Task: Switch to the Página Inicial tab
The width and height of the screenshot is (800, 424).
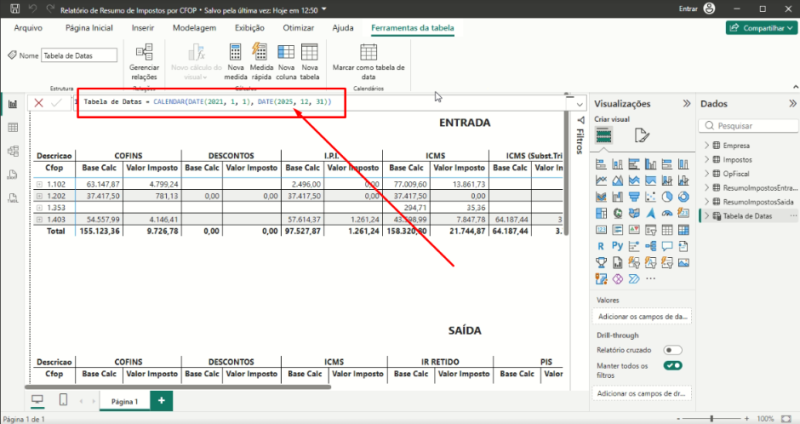Action: (x=89, y=28)
